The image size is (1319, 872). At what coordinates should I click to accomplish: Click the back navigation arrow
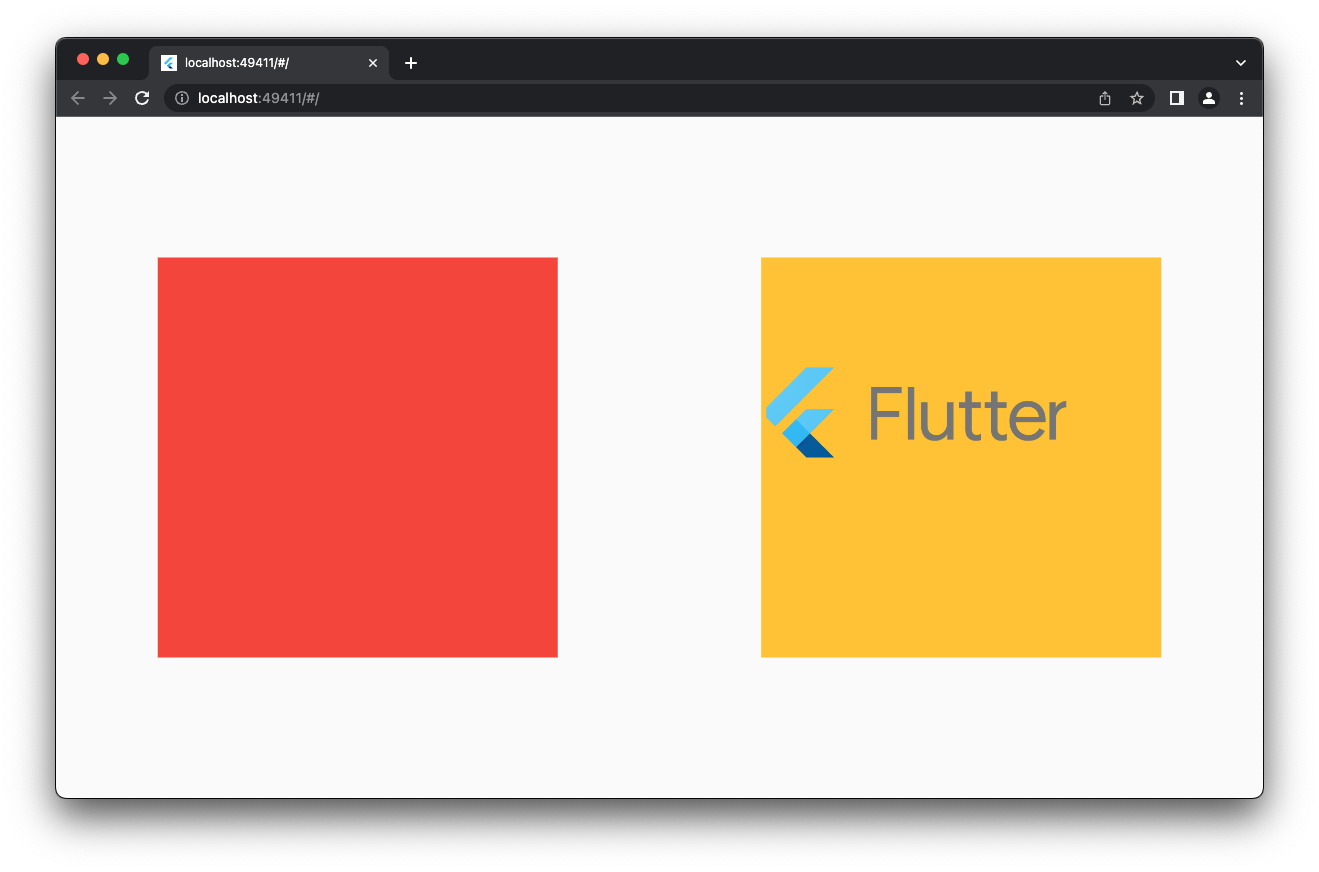tap(77, 98)
